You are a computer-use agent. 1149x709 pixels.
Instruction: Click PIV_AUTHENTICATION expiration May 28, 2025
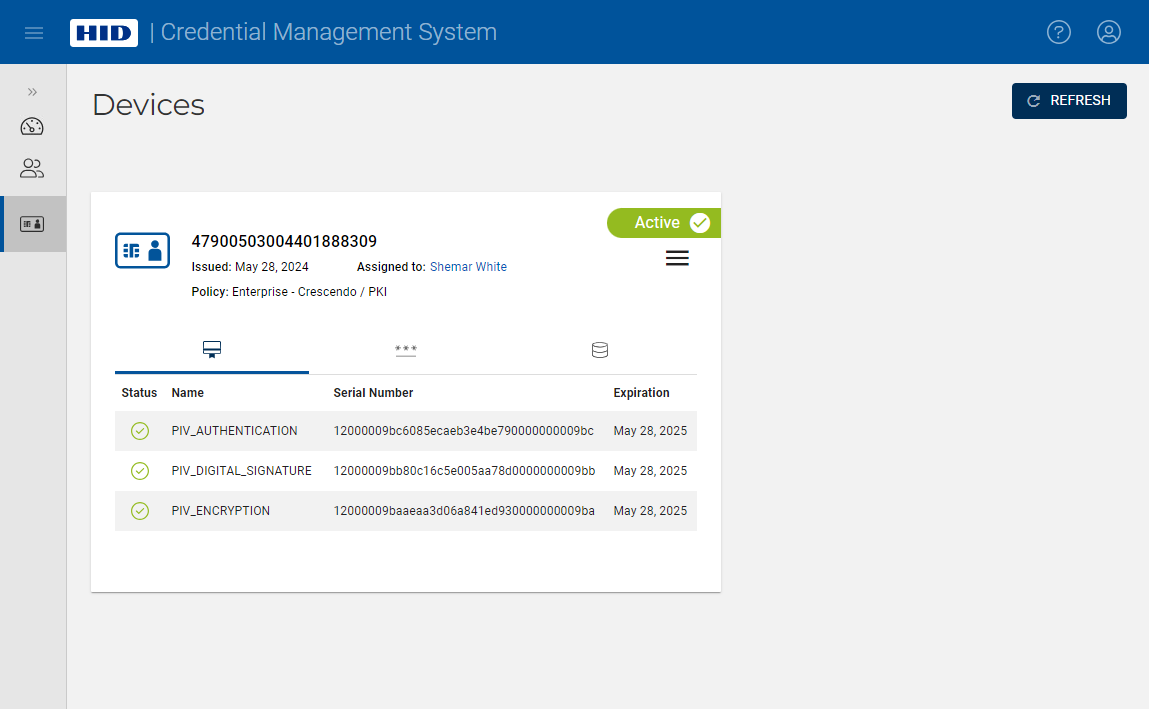(x=650, y=431)
